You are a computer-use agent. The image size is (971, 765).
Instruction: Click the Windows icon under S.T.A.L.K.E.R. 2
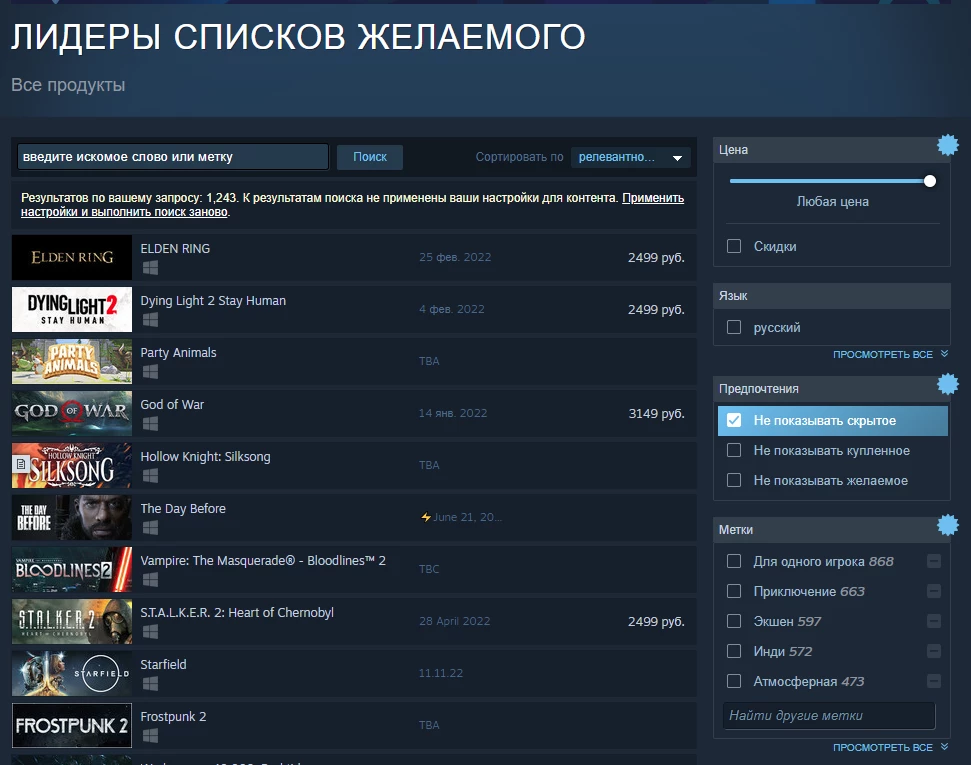pos(150,632)
